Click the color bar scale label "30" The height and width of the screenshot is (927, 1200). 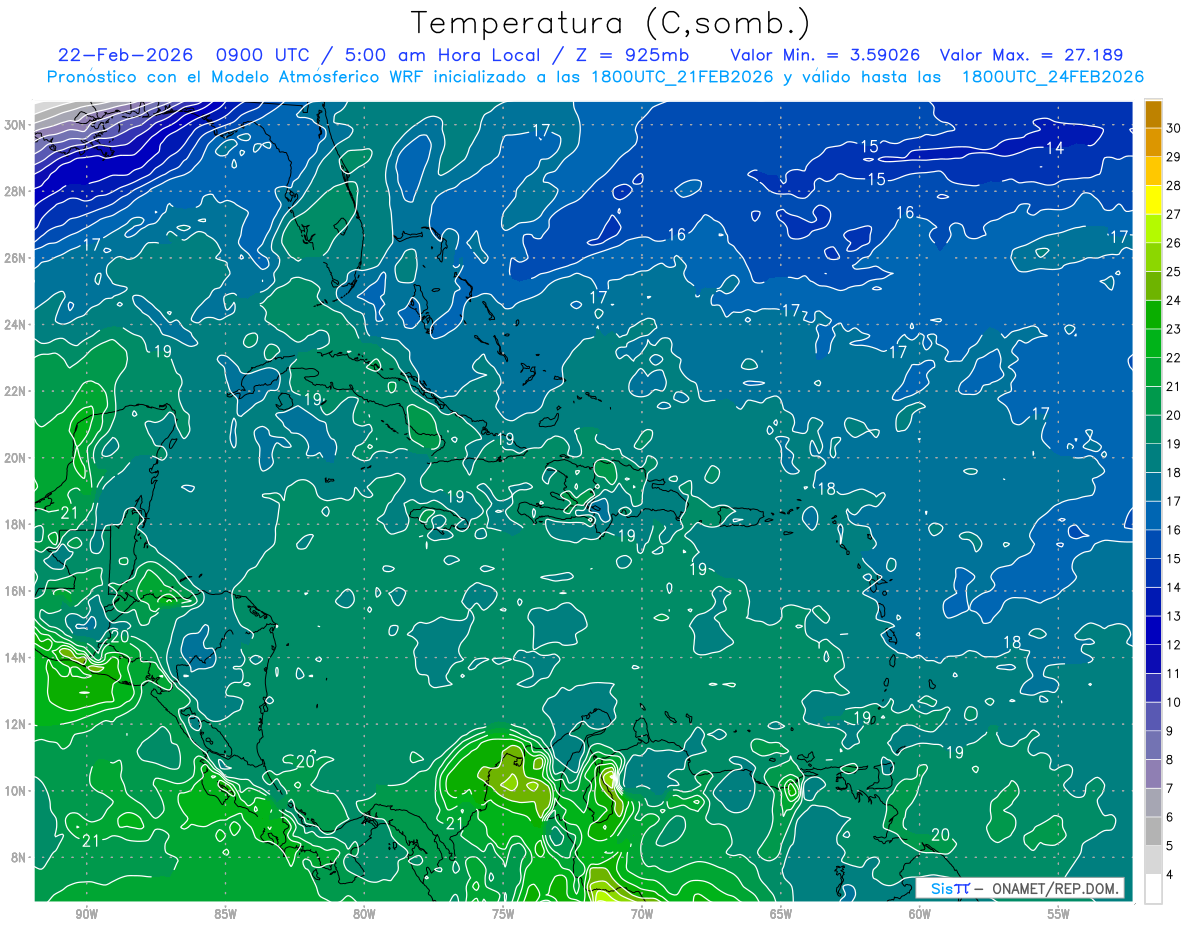point(1174,128)
